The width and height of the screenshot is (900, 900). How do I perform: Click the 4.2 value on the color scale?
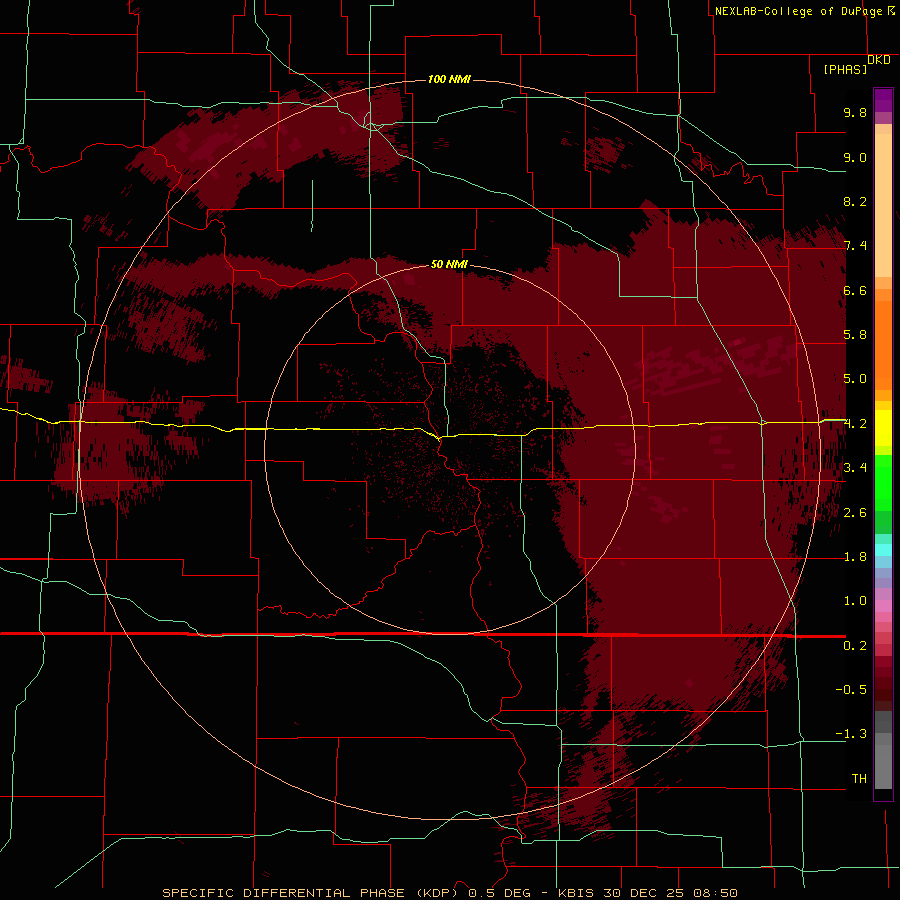(x=855, y=424)
